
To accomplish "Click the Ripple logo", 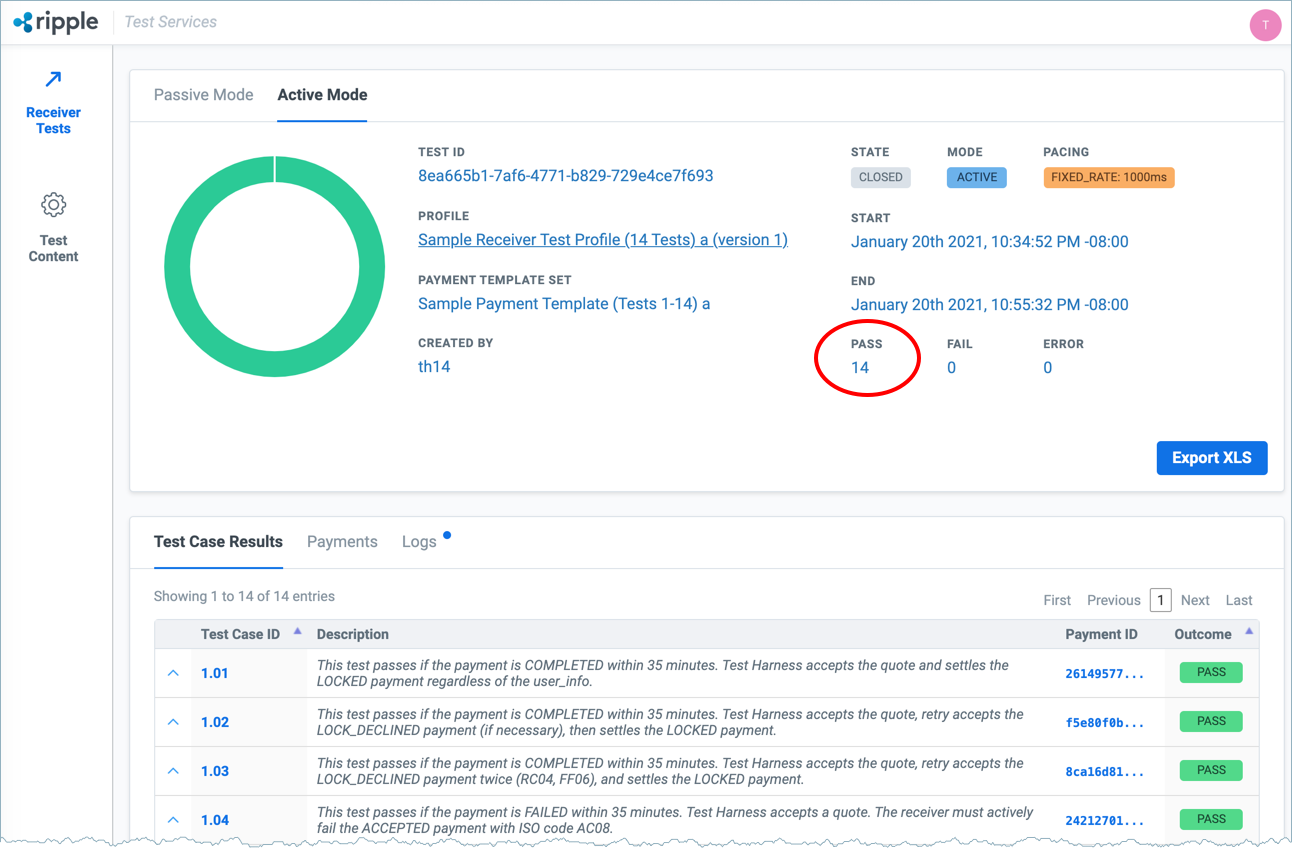I will (56, 22).
